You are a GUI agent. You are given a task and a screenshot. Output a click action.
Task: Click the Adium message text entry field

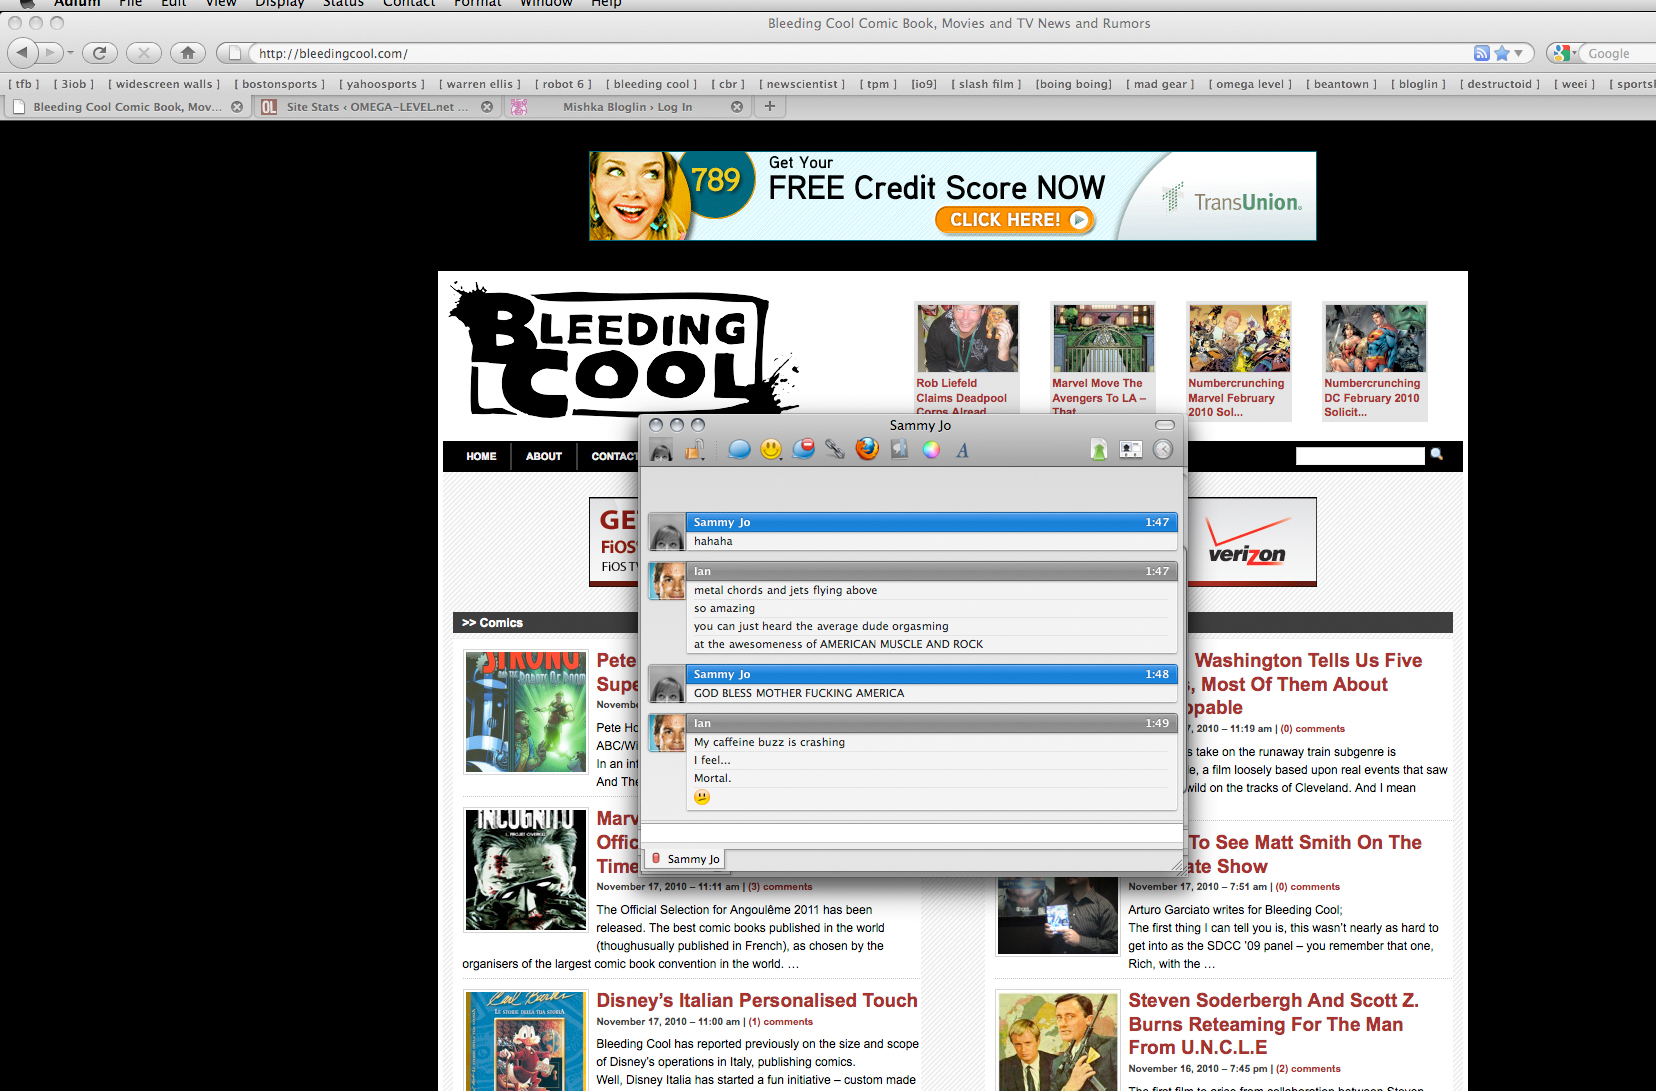(x=911, y=833)
